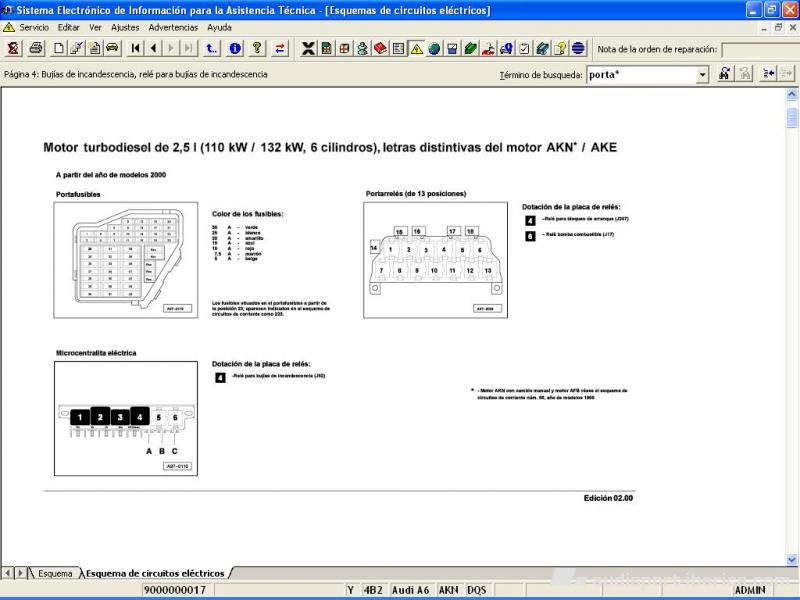This screenshot has width=800, height=600.
Task: Click the Color de los fusibles label
Action: point(247,214)
